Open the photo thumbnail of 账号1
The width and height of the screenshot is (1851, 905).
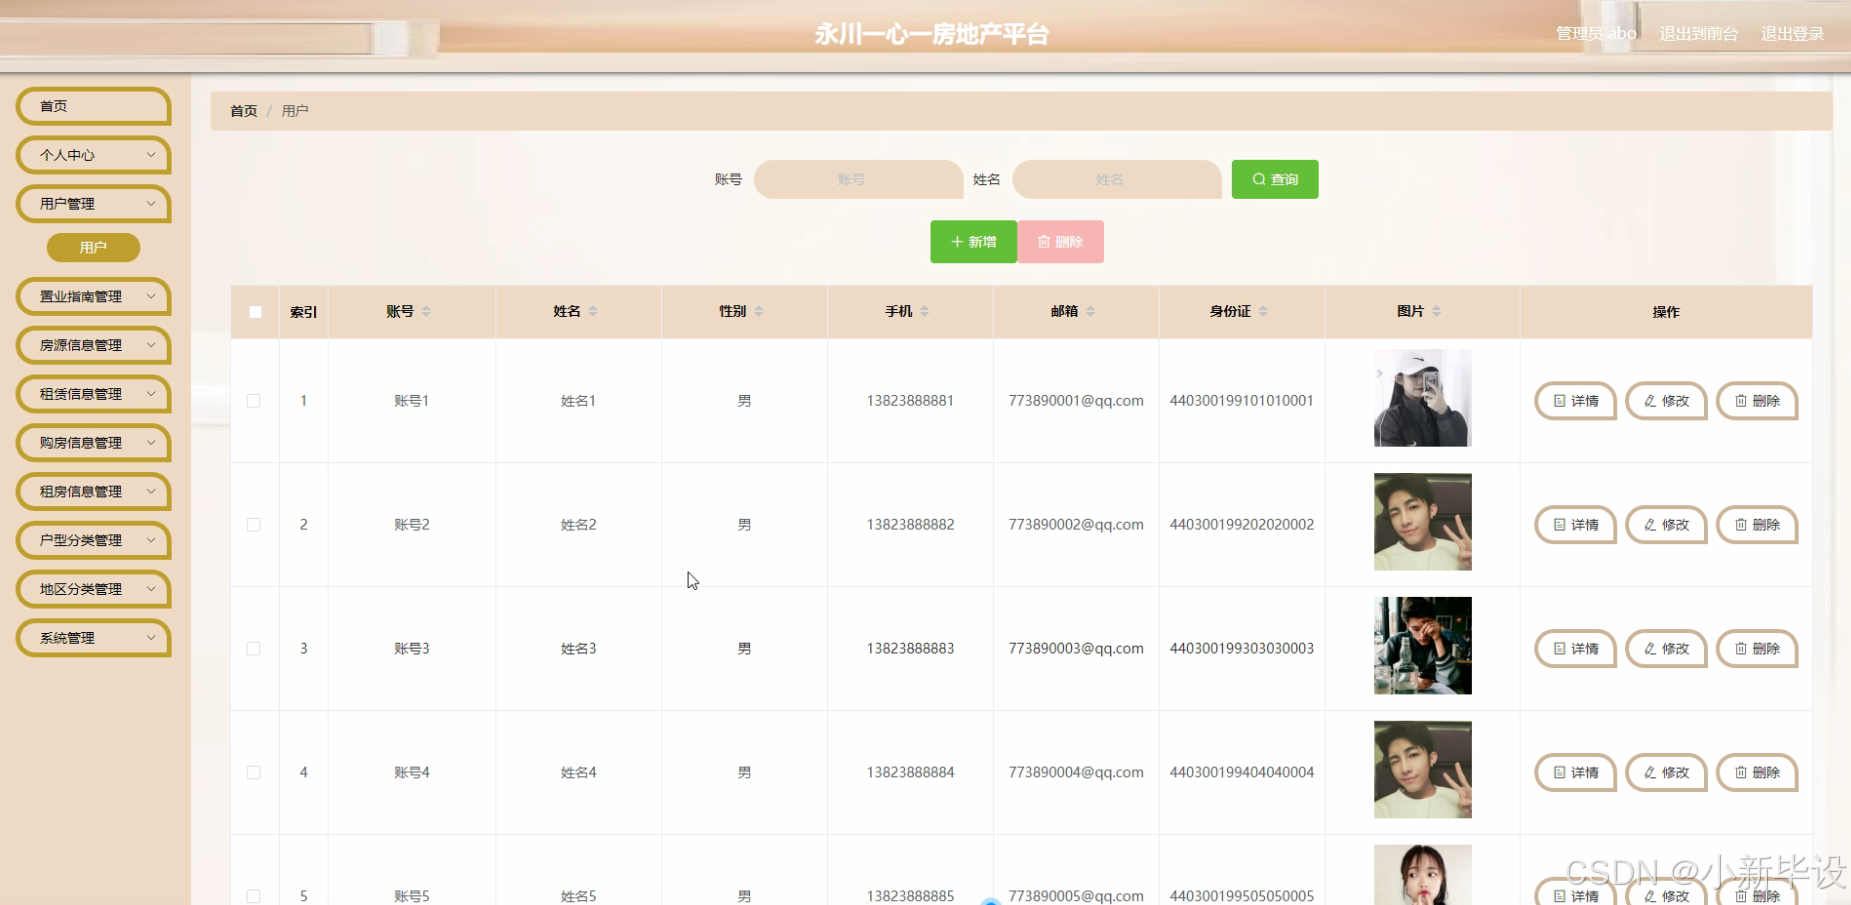(x=1423, y=398)
